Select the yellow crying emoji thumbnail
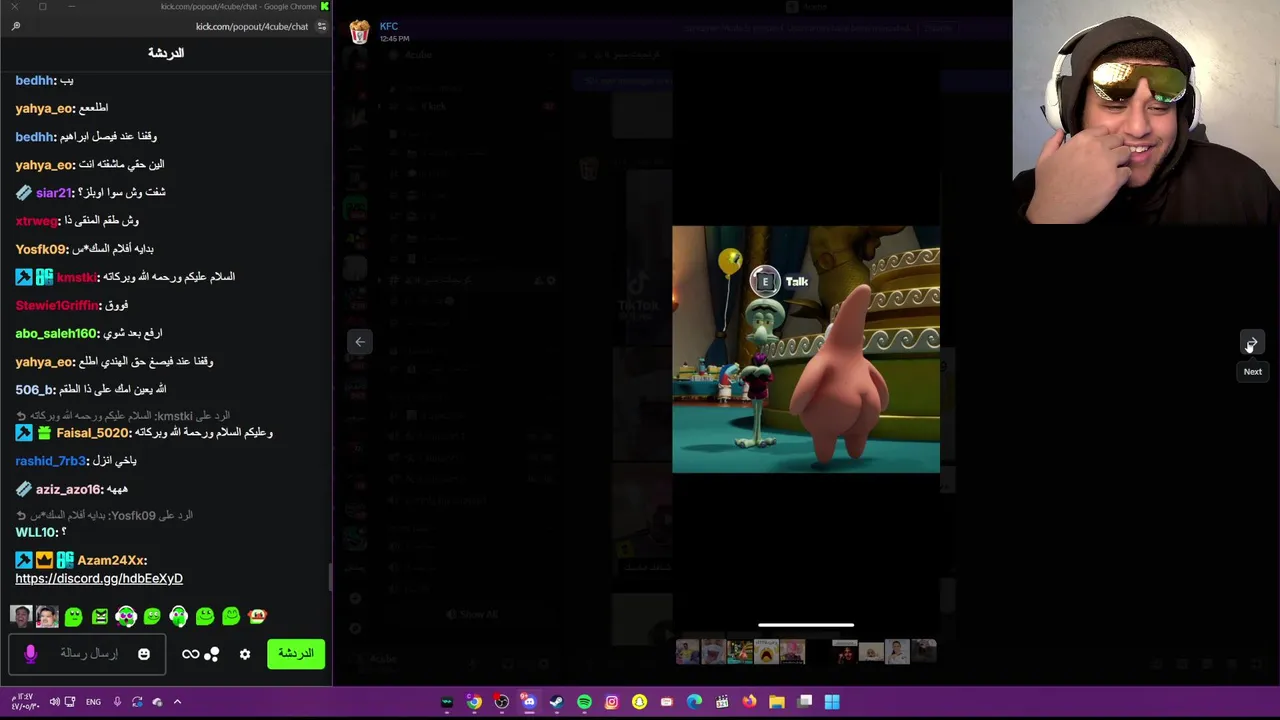1280x720 pixels. pyautogui.click(x=766, y=652)
